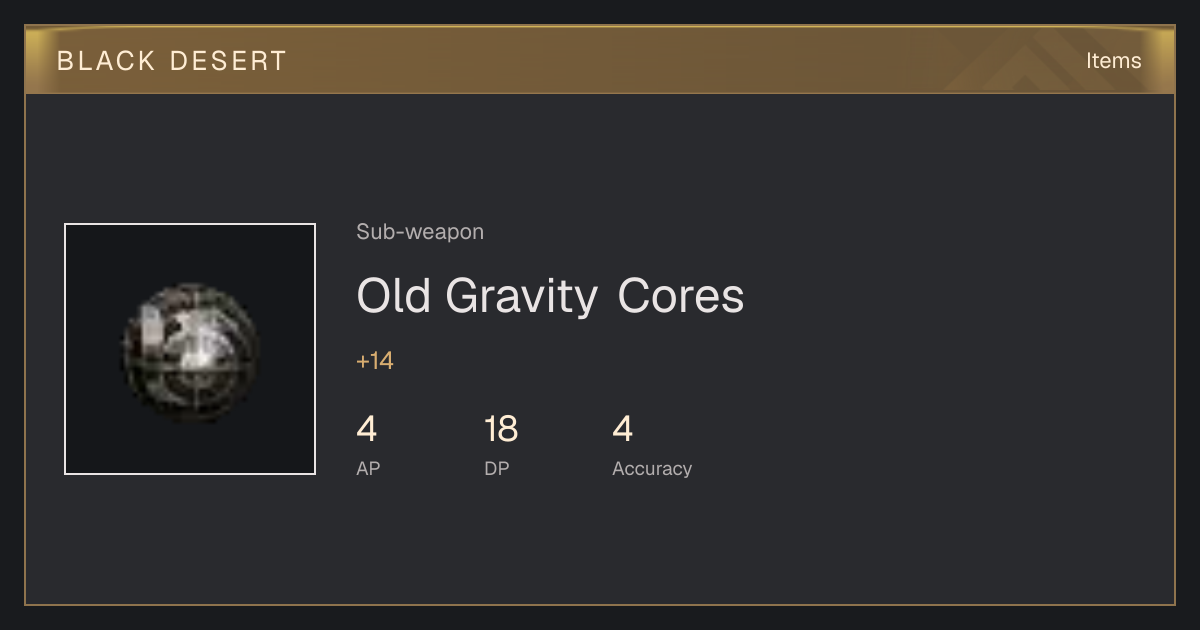Click the BLACK DESERT header title

(x=172, y=61)
